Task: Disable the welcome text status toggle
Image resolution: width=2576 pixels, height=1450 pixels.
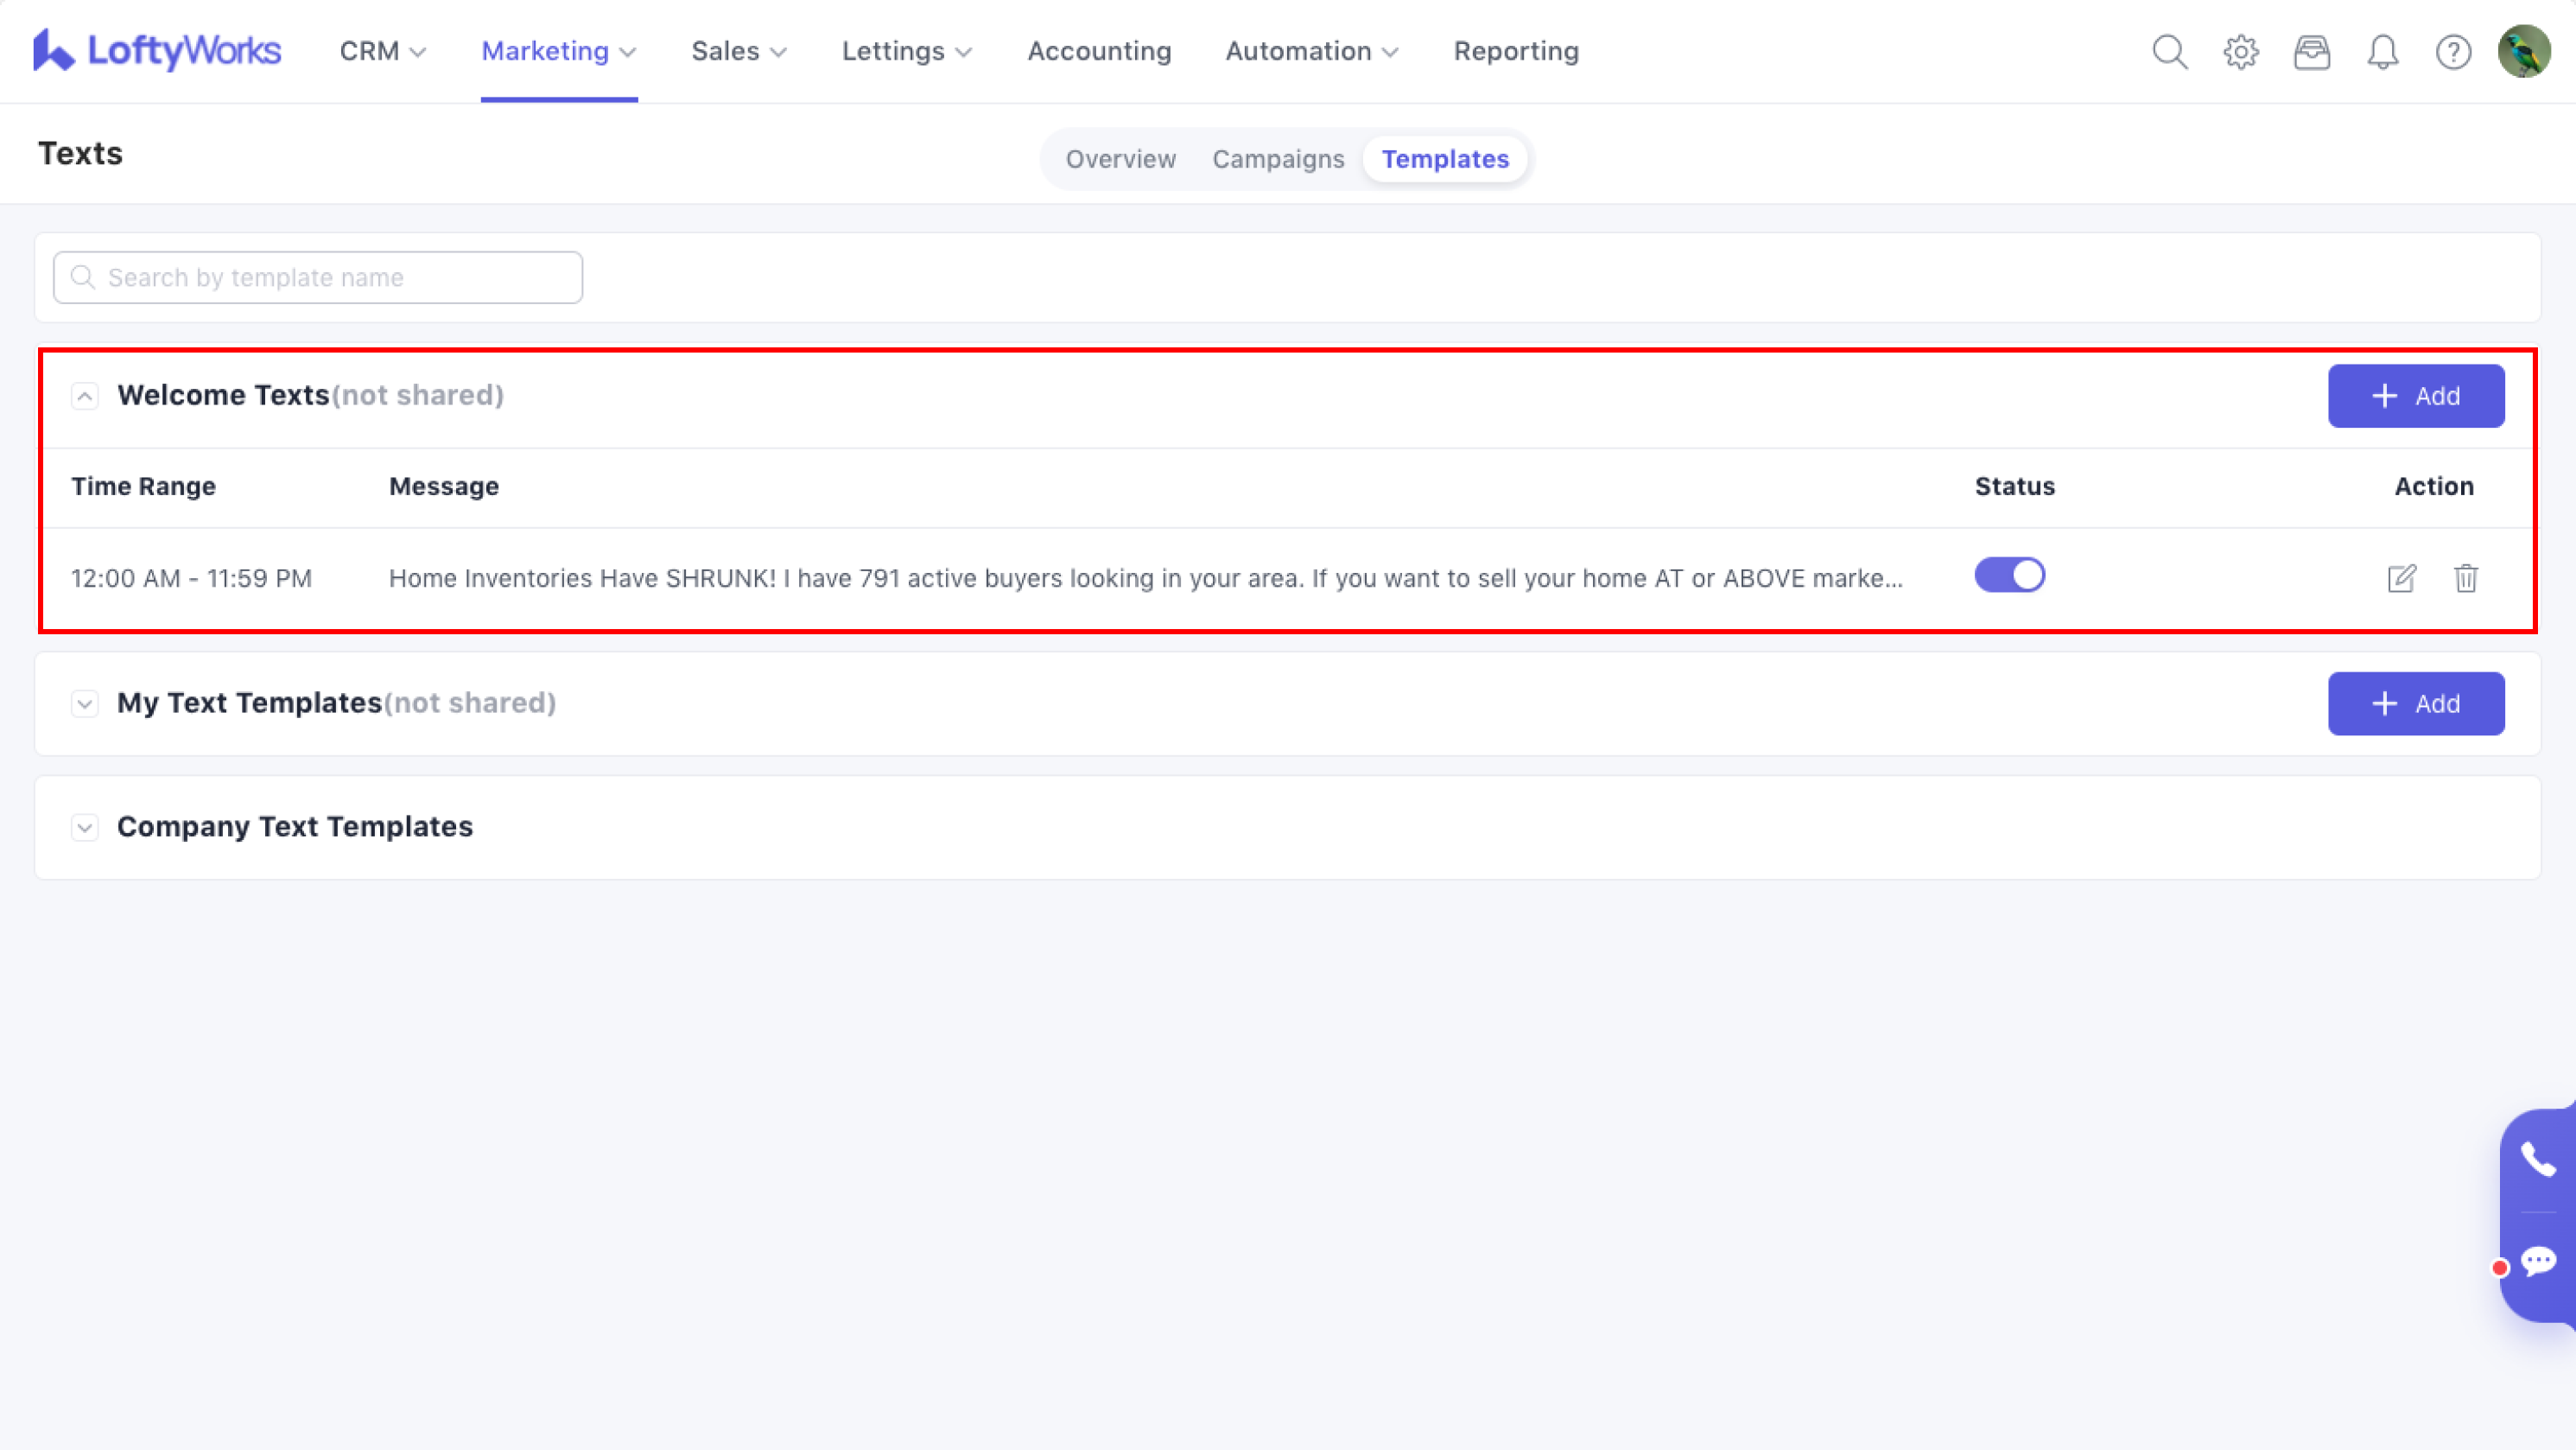Action: [x=2009, y=575]
